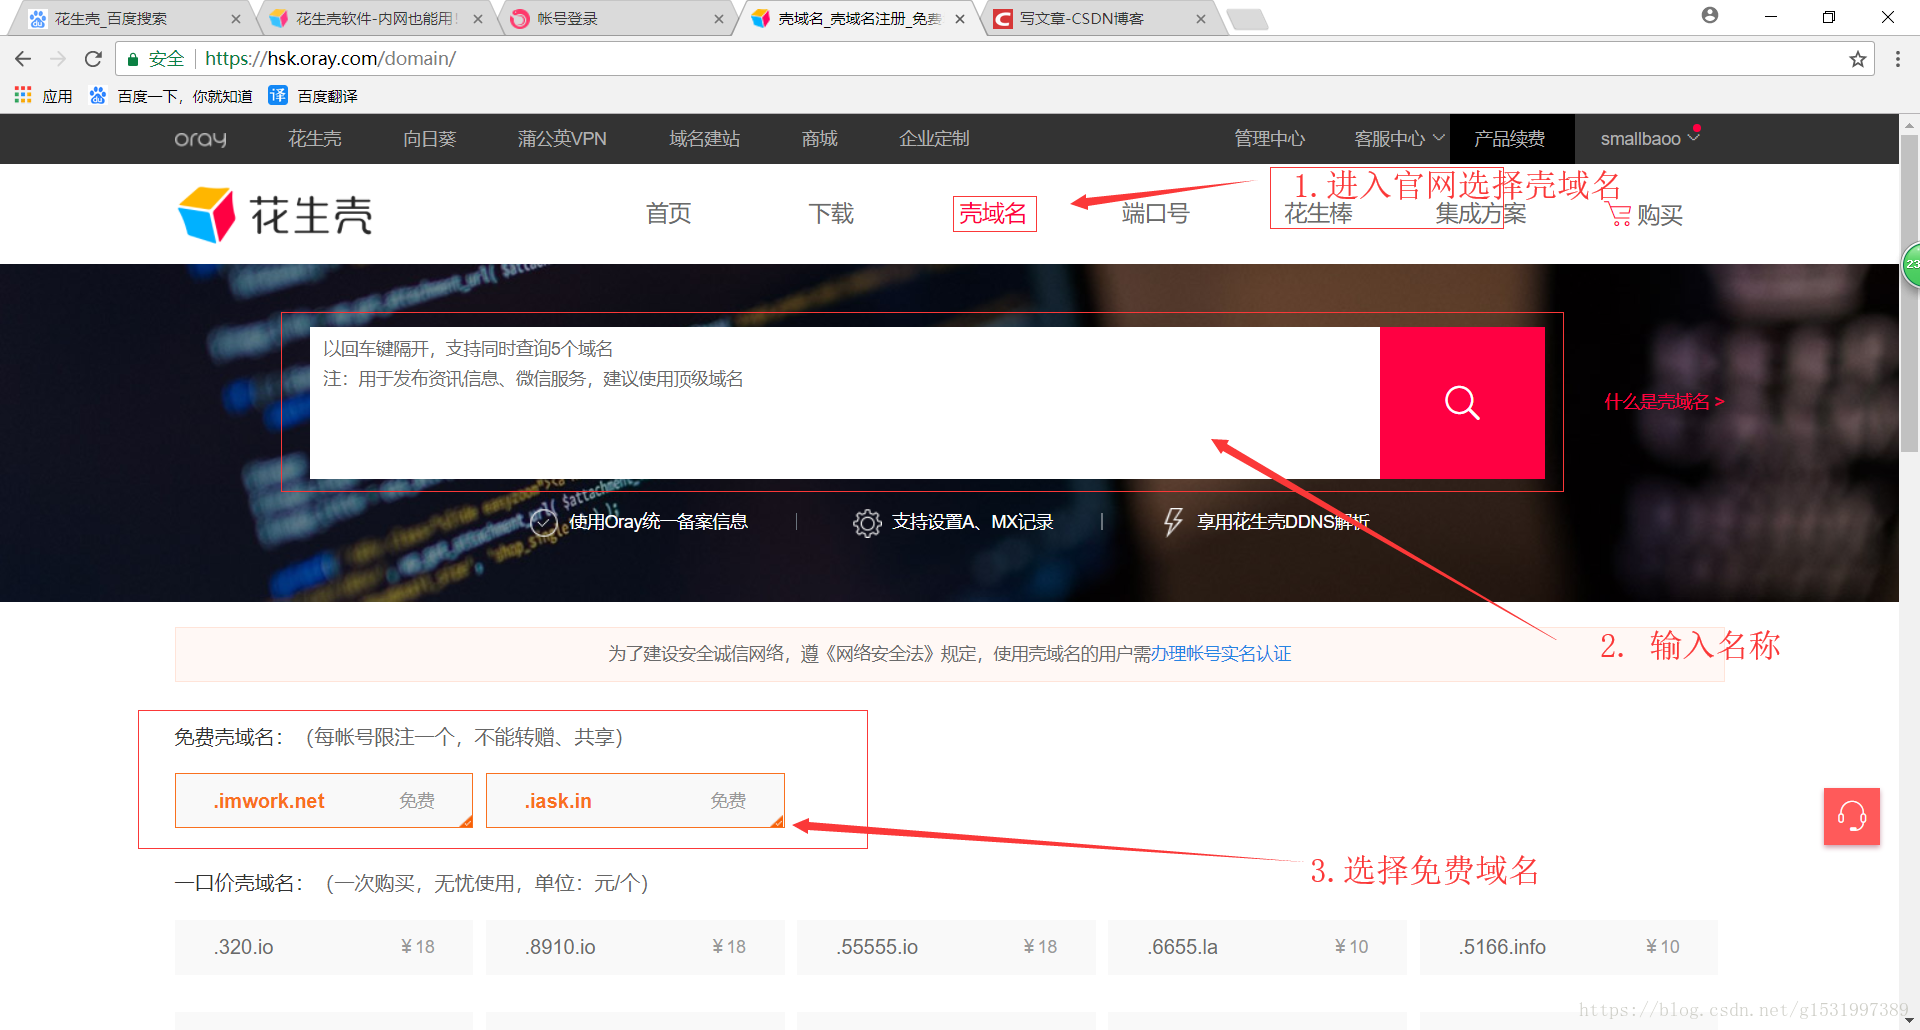Switch to the 帐号登录 tab
This screenshot has width=1920, height=1030.
tap(617, 19)
